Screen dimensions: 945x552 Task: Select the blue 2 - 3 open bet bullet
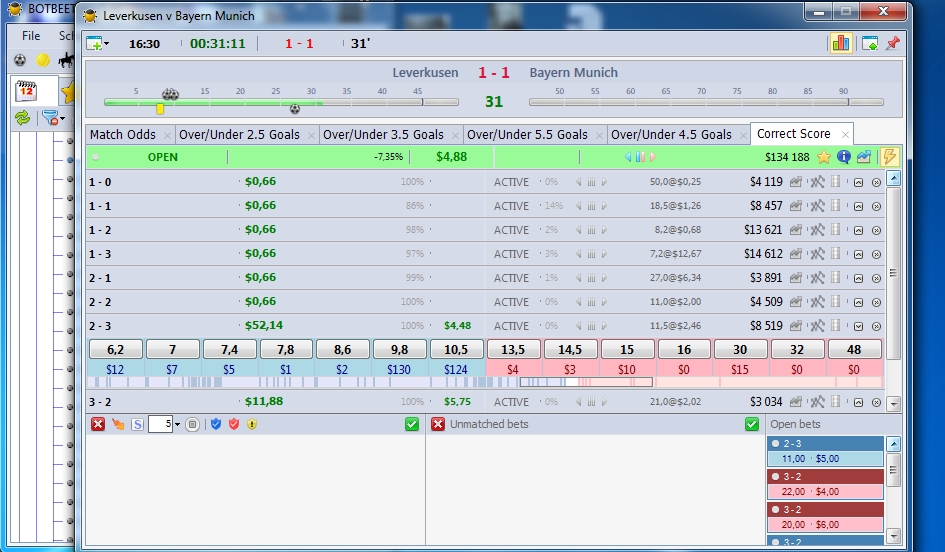pos(776,444)
